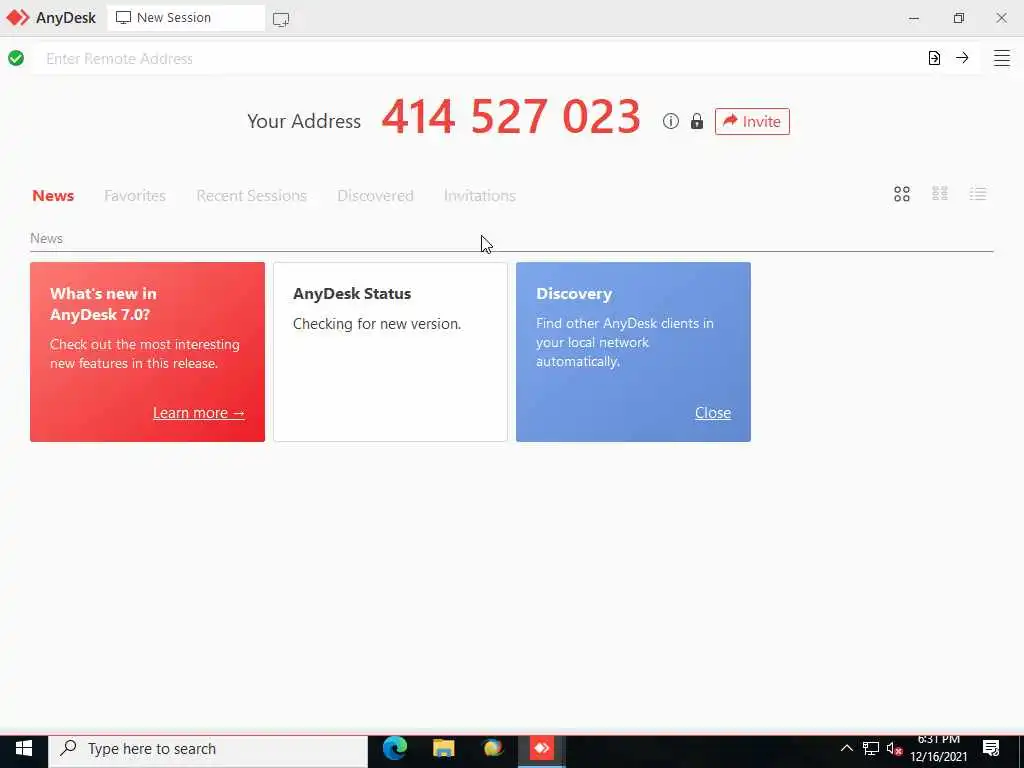
Task: Open the Invitations tab
Action: 479,195
